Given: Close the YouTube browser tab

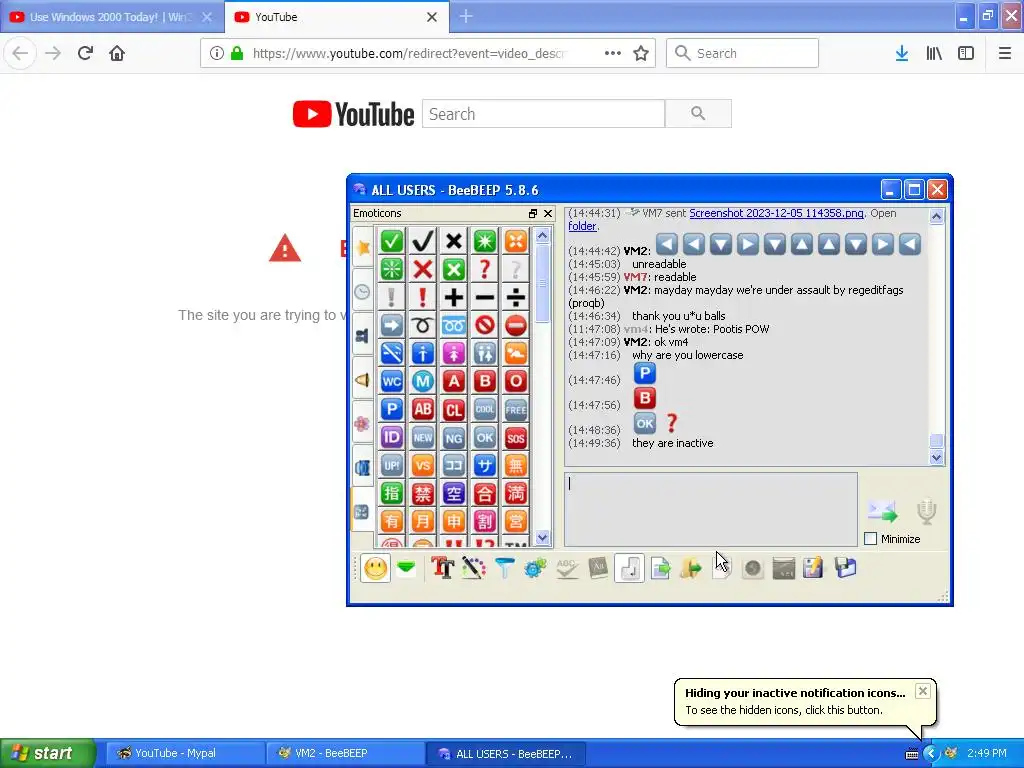Looking at the screenshot, I should click(432, 17).
